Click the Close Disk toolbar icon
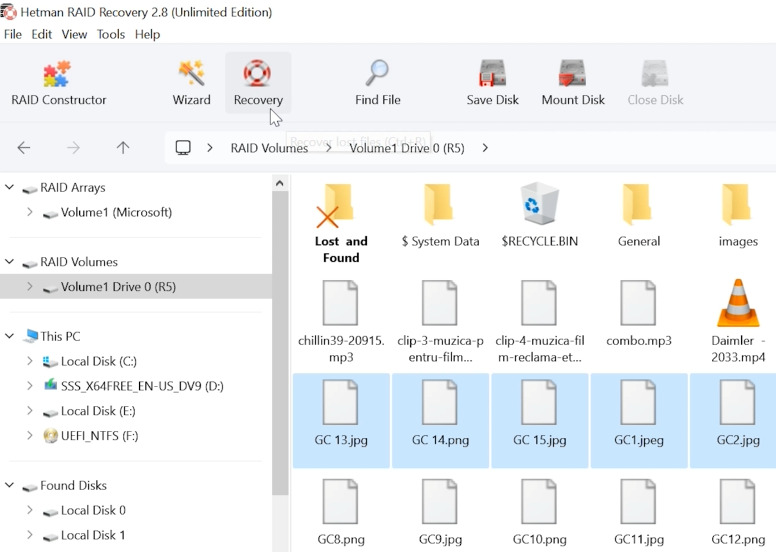The height and width of the screenshot is (552, 776). (655, 83)
